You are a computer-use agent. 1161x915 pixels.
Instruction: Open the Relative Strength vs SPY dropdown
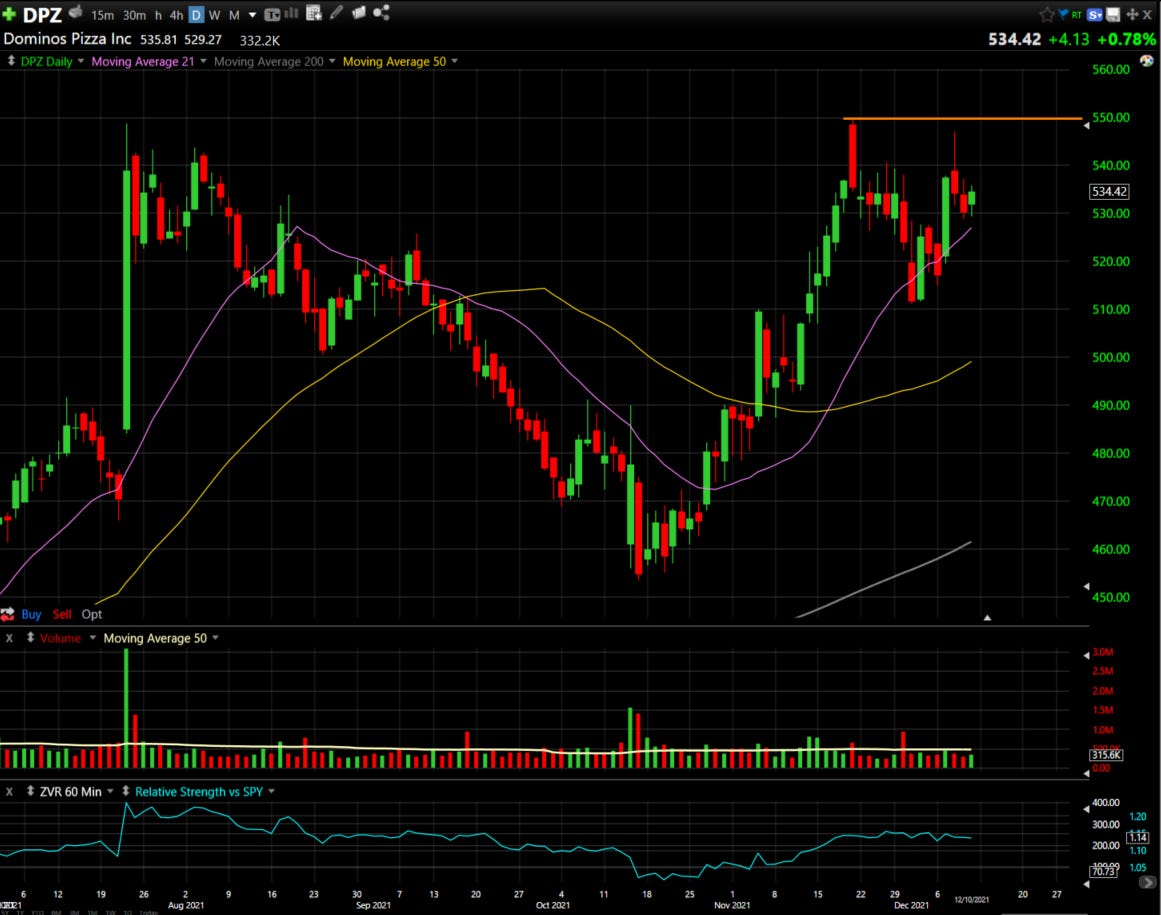[272, 792]
